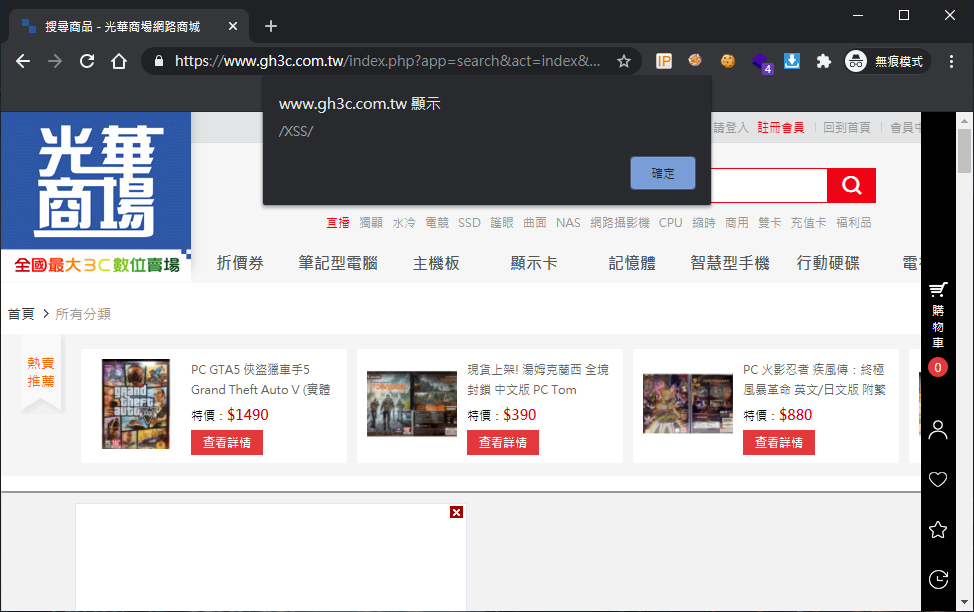
Task: Click The Division game cover thumbnail
Action: pos(412,404)
